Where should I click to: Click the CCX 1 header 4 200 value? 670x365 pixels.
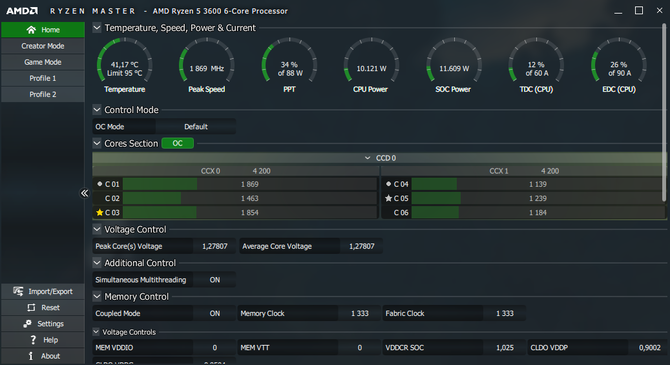(550, 171)
